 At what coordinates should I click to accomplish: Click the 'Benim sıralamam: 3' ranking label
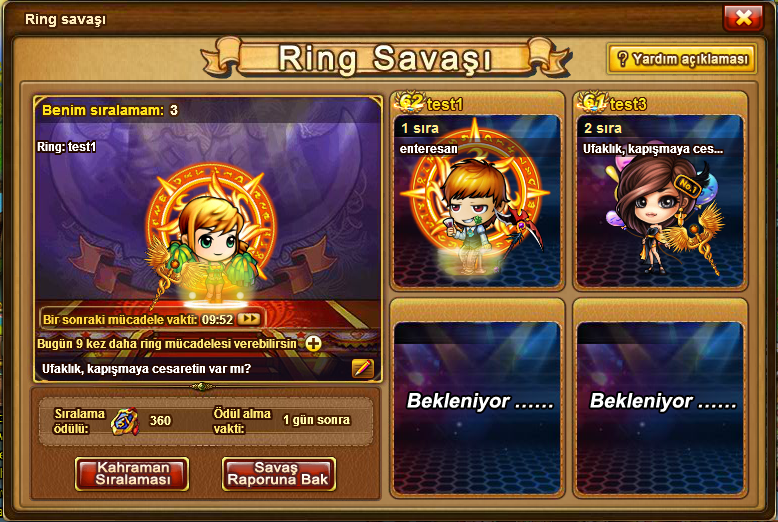click(110, 110)
